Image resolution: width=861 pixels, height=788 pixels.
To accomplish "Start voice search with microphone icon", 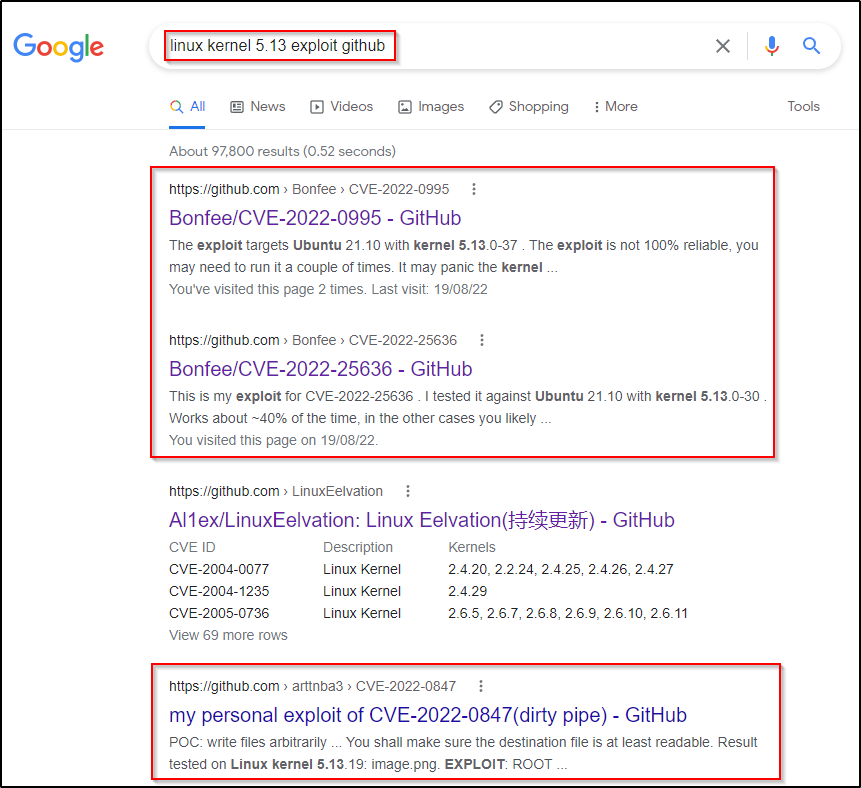I will coord(771,46).
